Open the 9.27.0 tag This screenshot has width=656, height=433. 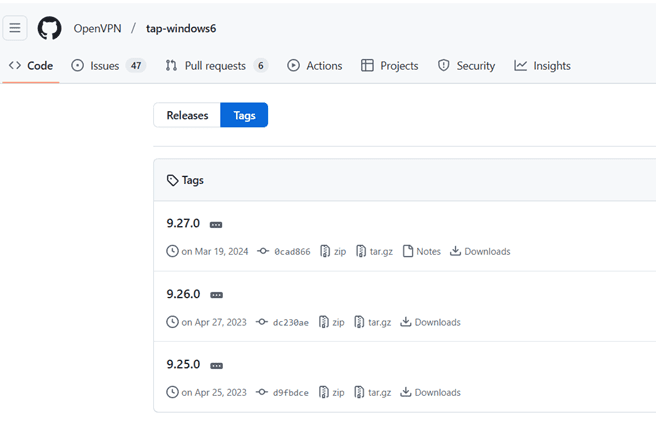click(x=183, y=223)
